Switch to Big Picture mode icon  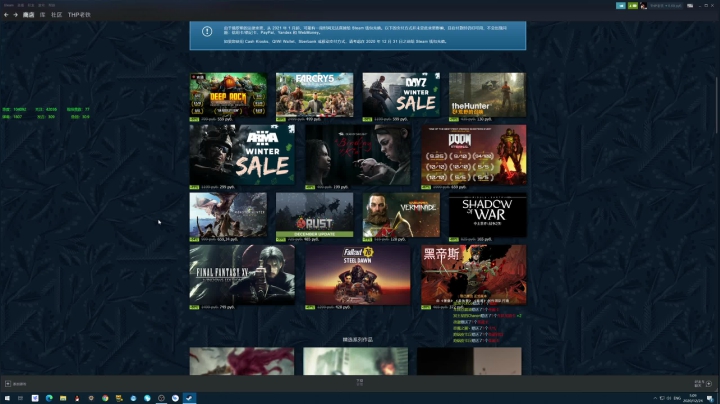point(690,6)
